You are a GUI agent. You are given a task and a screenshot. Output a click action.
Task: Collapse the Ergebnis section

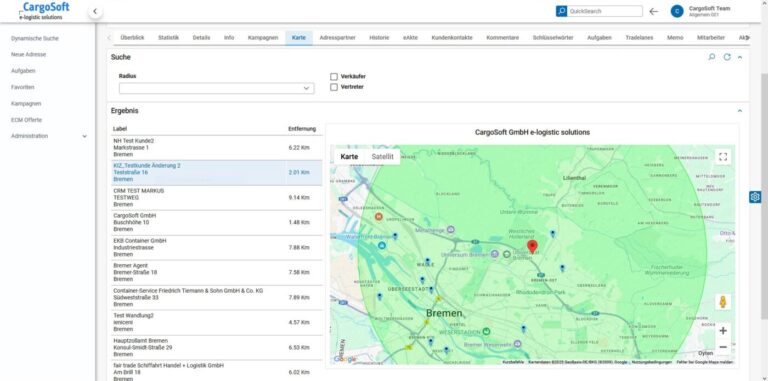coord(740,111)
